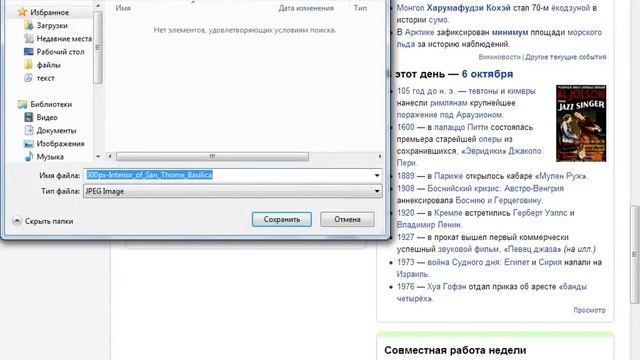Click the file list scroll-left arrow
The height and width of the screenshot is (360, 640).
(x=109, y=156)
